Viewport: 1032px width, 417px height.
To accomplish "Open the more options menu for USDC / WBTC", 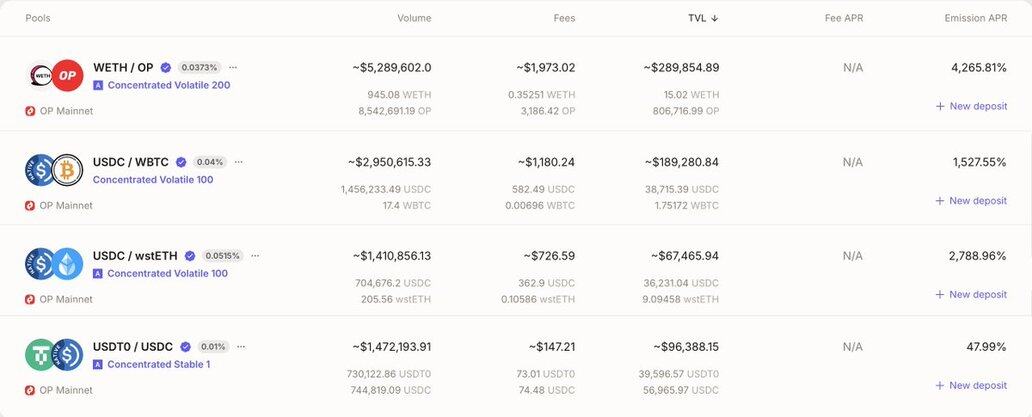I will click(x=238, y=162).
